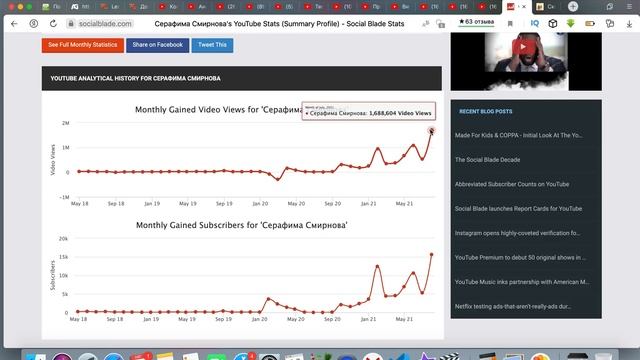Viewport: 640px width, 360px height.
Task: Click 'RECENT BLOG POSTS' heading
Action: [x=486, y=111]
